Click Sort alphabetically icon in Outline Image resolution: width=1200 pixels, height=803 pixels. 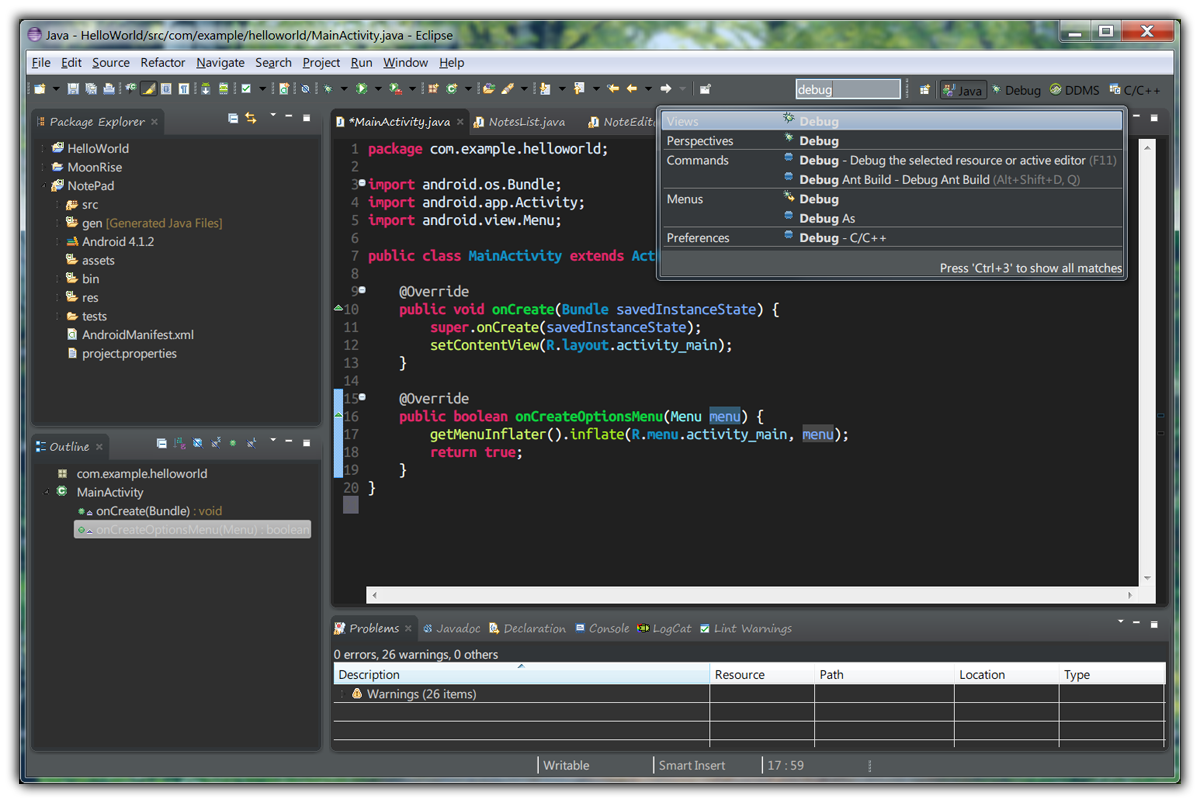tap(179, 443)
